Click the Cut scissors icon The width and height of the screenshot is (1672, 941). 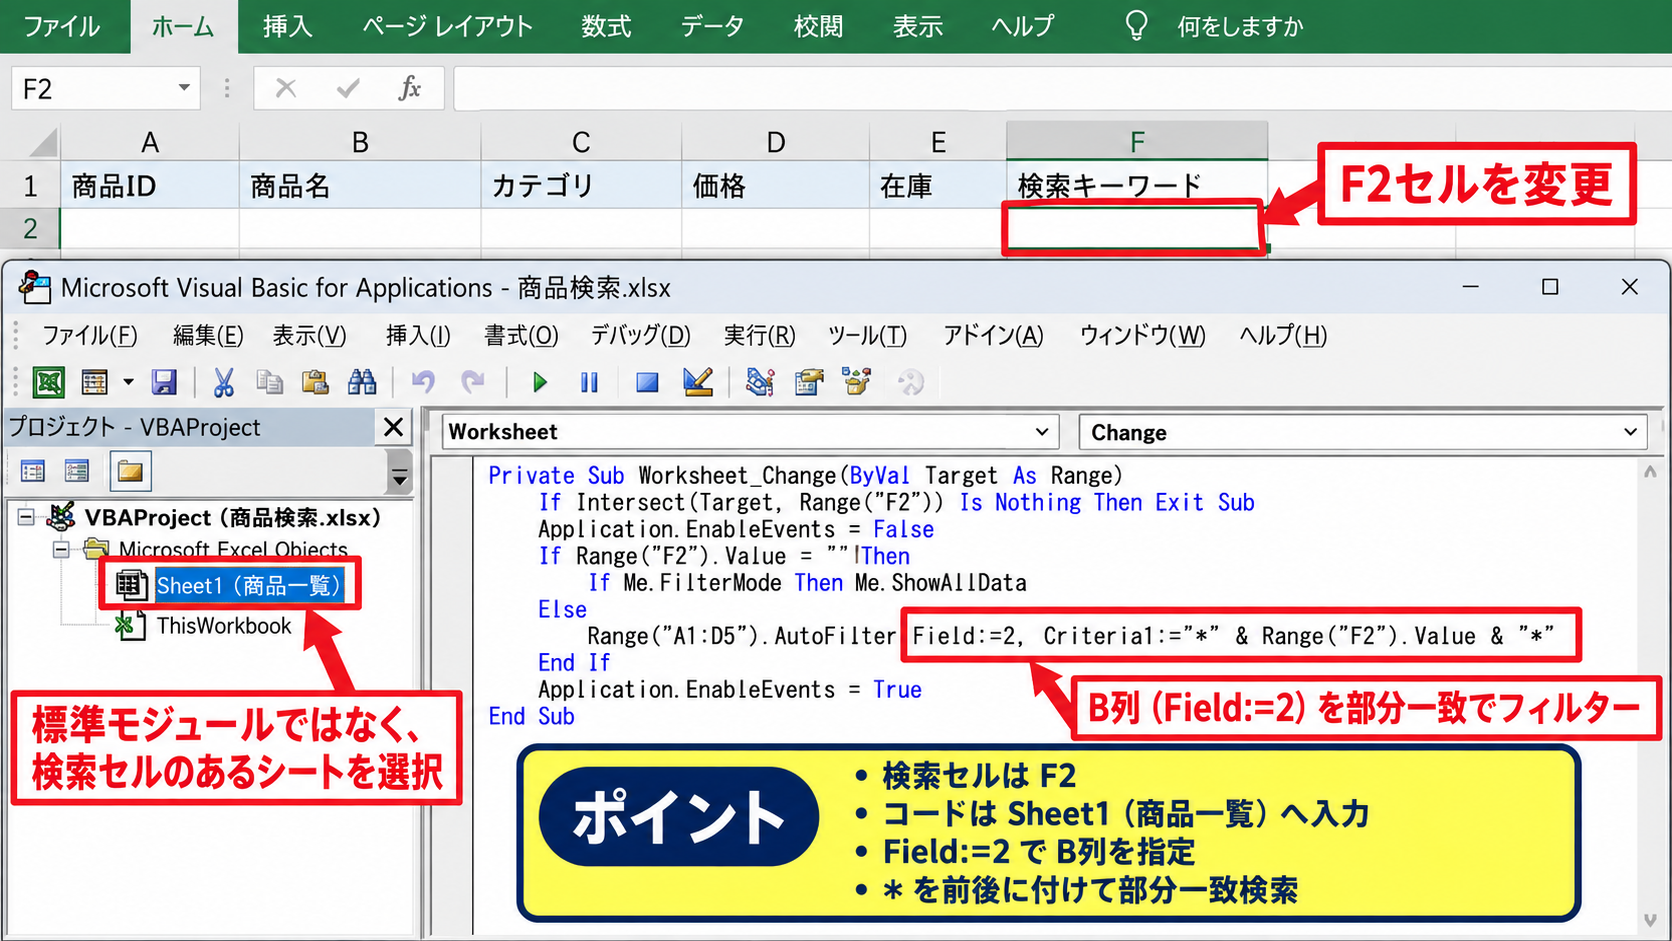point(223,382)
